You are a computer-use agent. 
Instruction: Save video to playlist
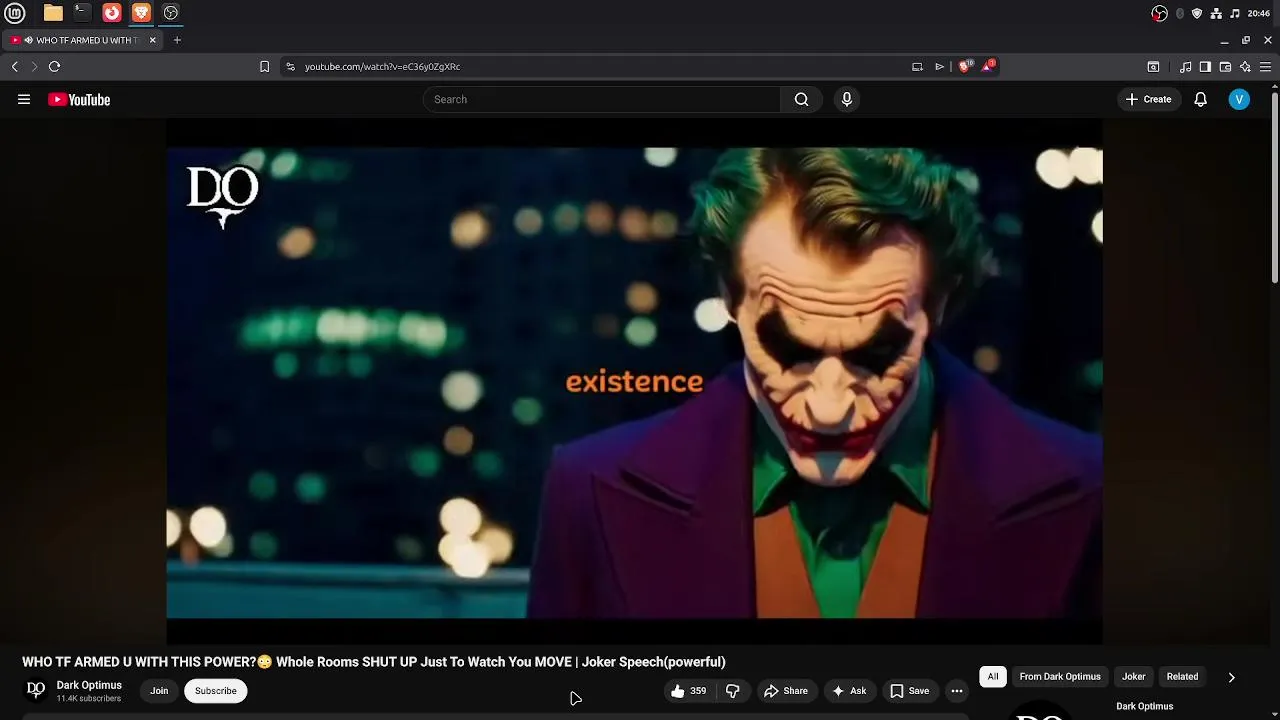tap(910, 691)
